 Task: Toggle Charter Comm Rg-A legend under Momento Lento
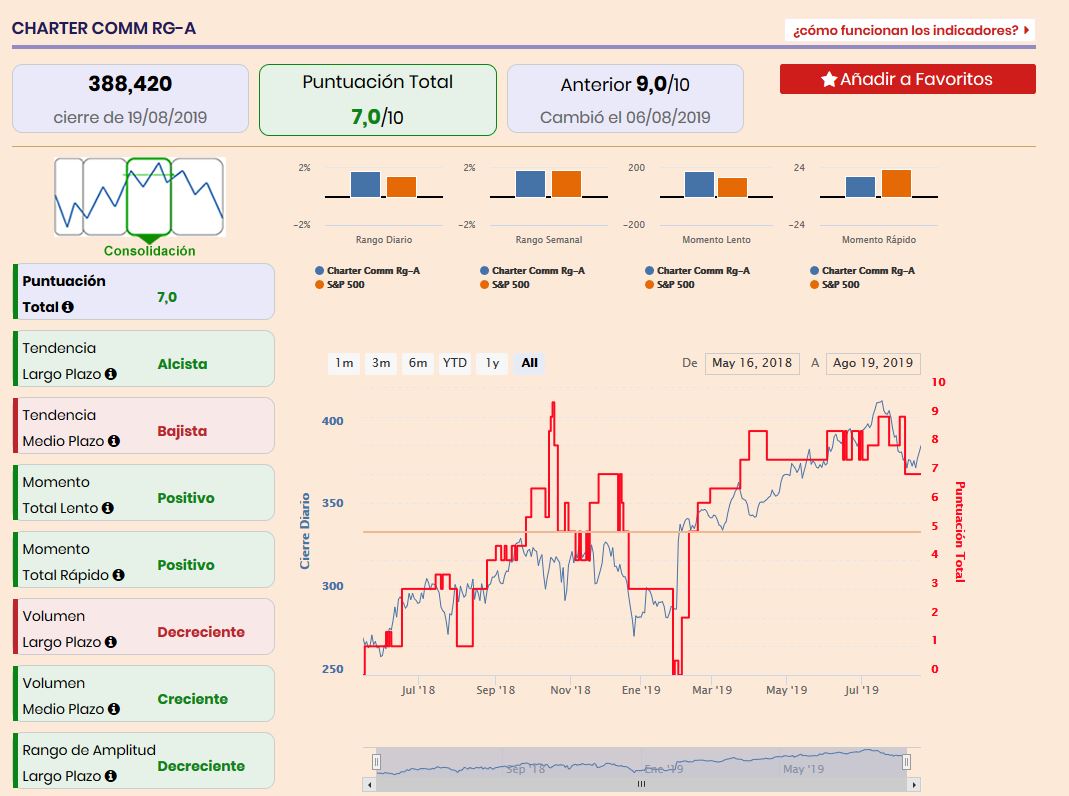coord(697,271)
